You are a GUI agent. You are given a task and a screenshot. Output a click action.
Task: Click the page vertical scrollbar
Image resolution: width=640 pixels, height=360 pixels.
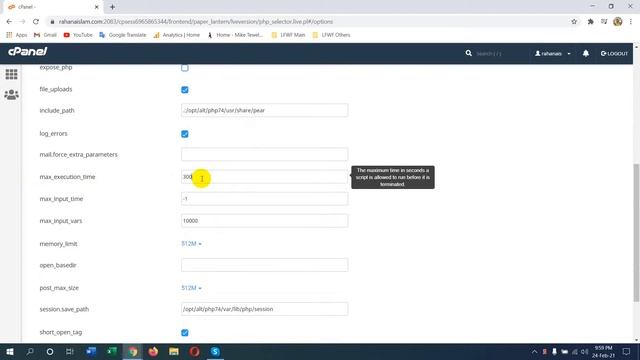tap(636, 233)
